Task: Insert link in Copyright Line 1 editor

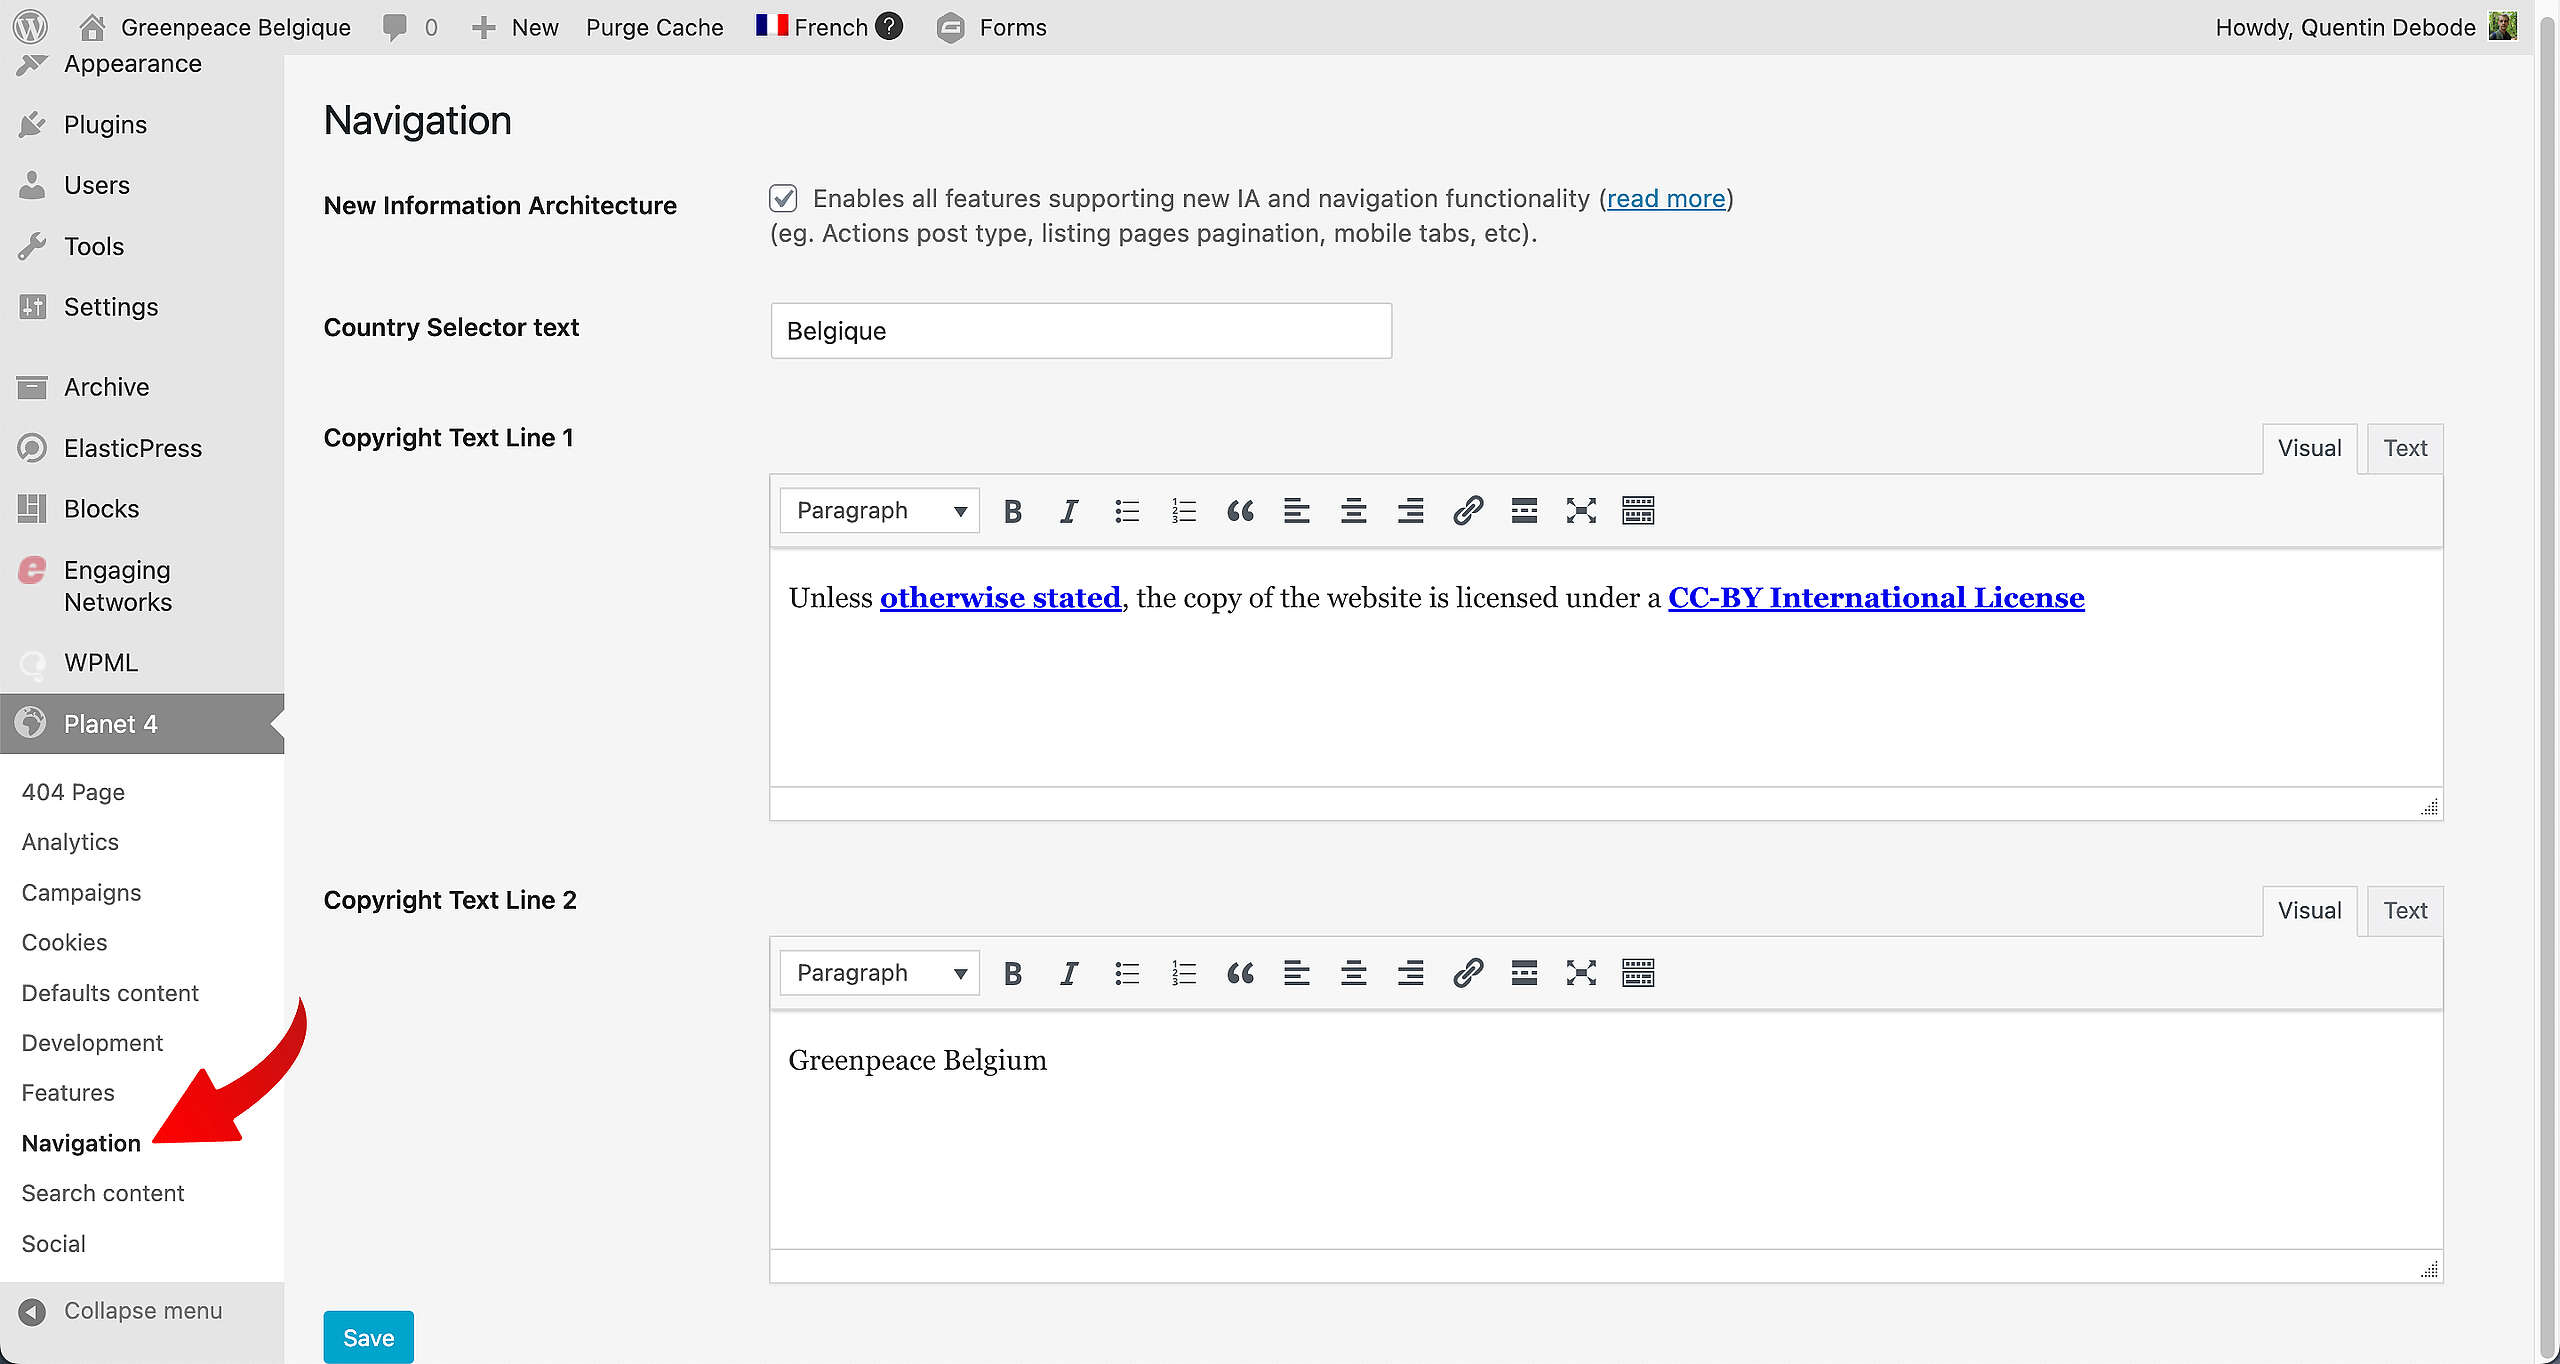Action: click(x=1468, y=511)
